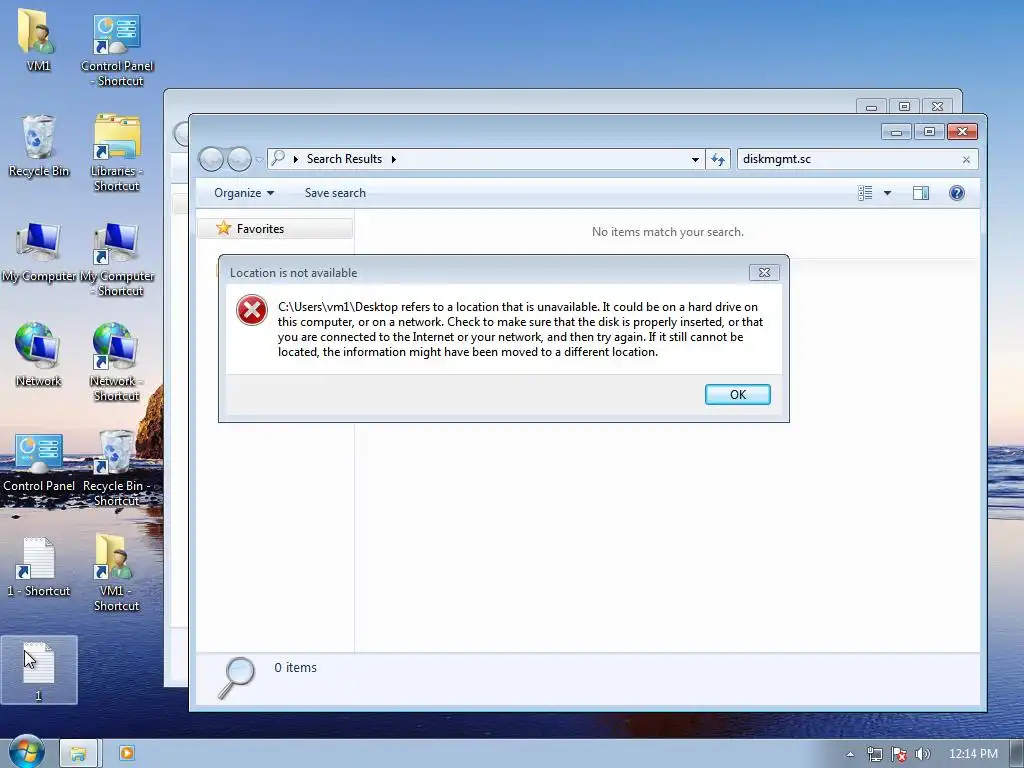Maximize the background Explorer window

[904, 106]
